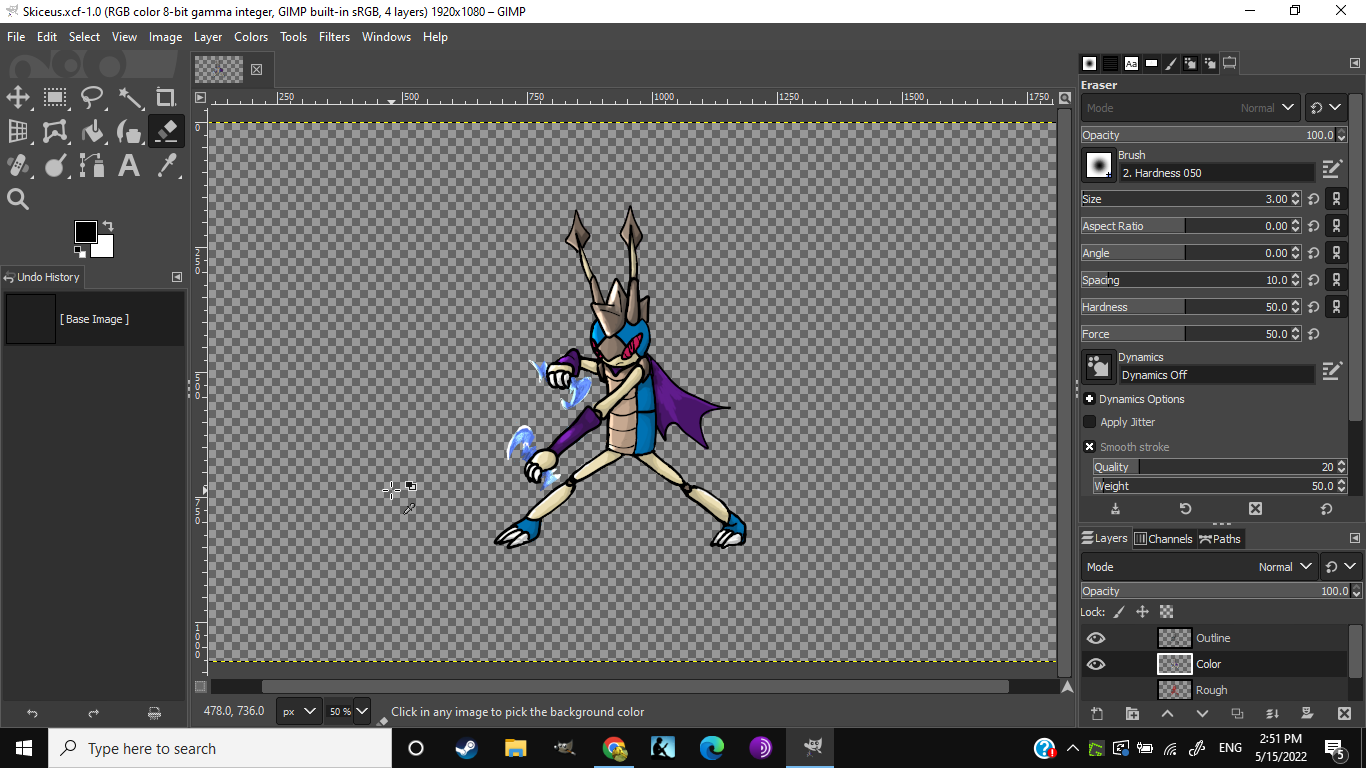Select the Cage Transform tool
The image size is (1366, 768).
(55, 131)
